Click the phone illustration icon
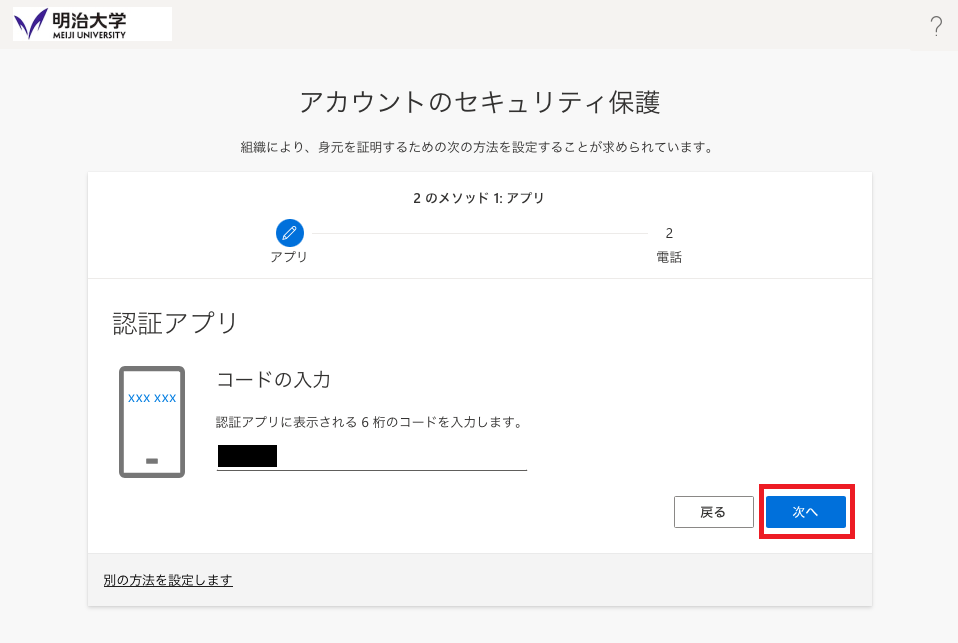The image size is (958, 643). (152, 421)
